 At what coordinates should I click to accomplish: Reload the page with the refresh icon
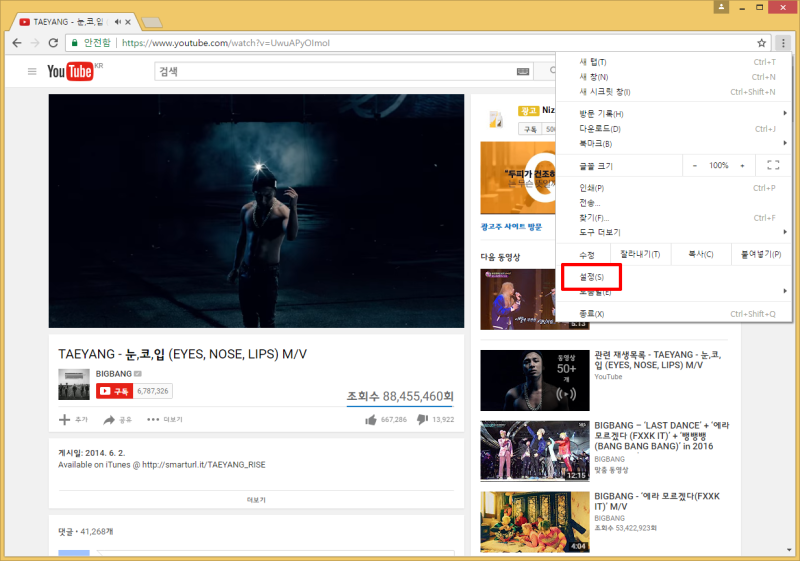53,43
